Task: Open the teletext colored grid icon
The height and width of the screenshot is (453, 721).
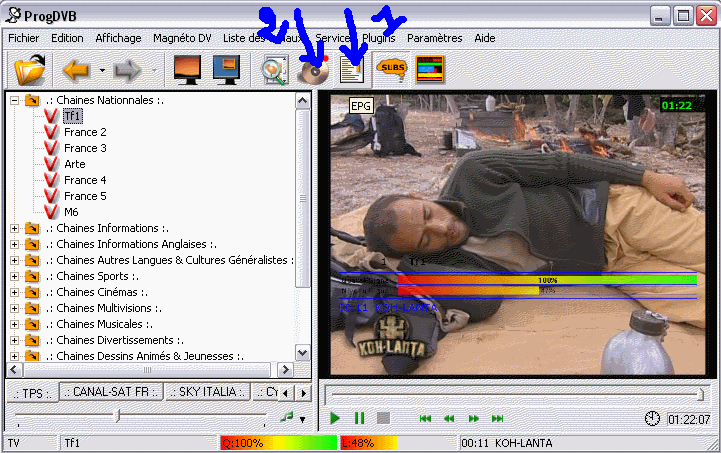Action: tap(430, 69)
